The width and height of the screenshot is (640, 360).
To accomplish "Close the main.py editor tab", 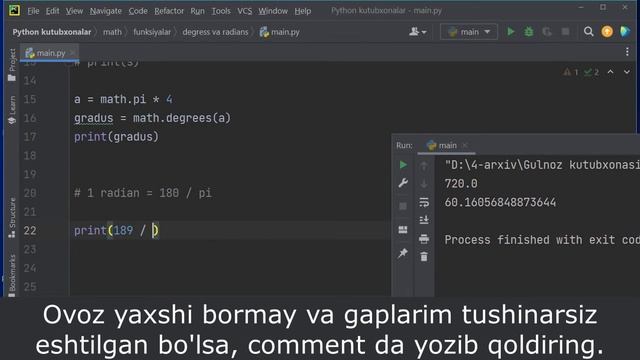I will [72, 53].
